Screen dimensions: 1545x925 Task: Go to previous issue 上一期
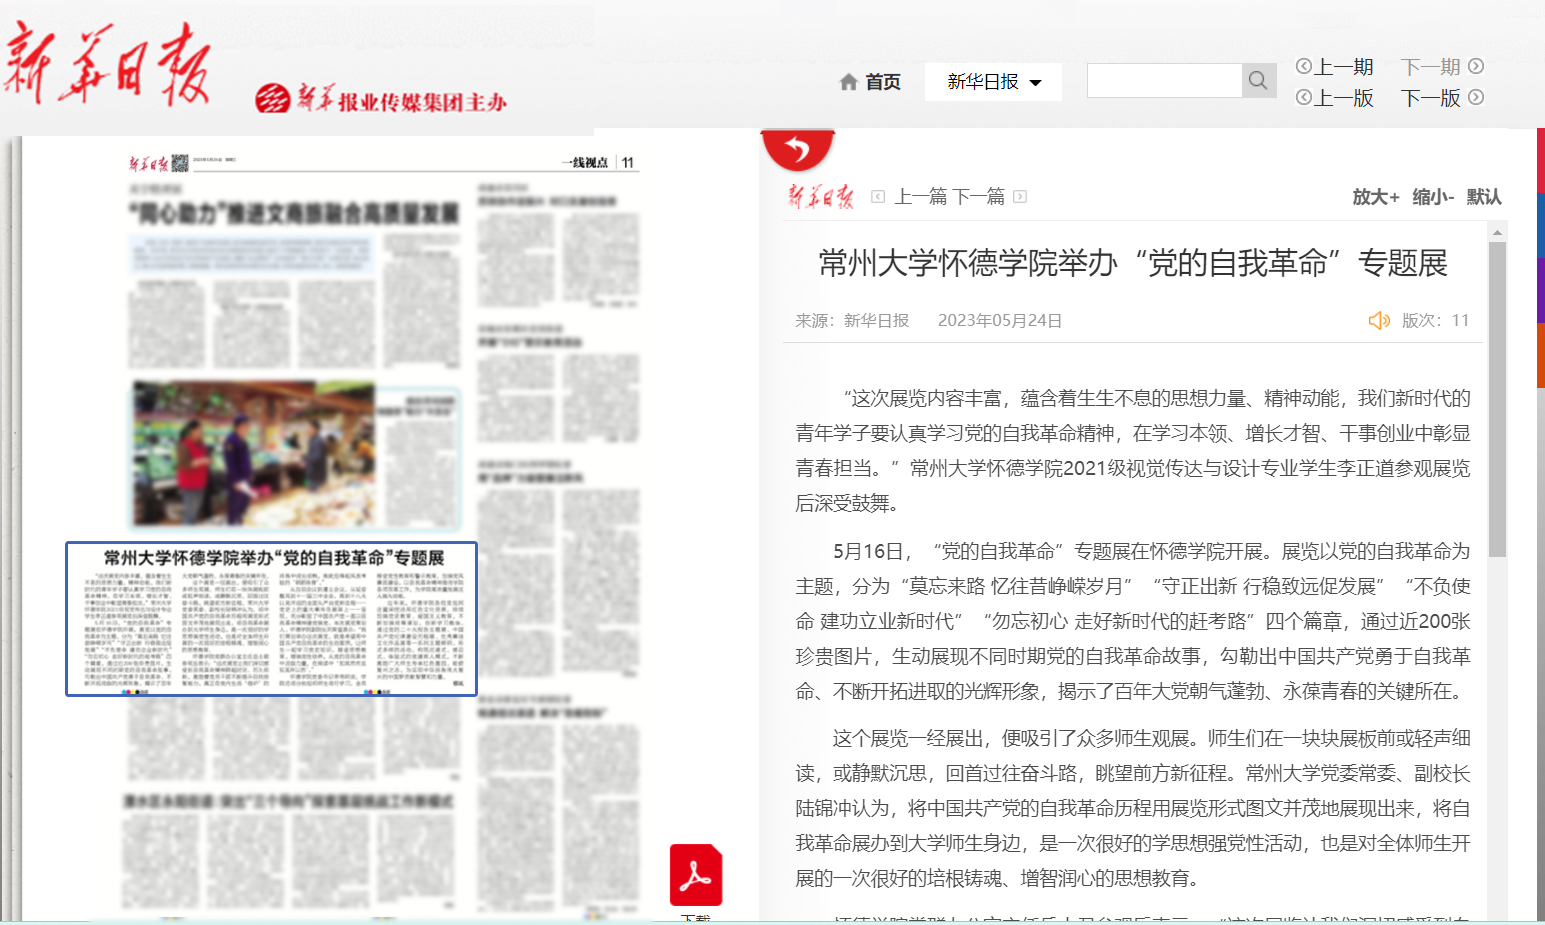(1335, 67)
